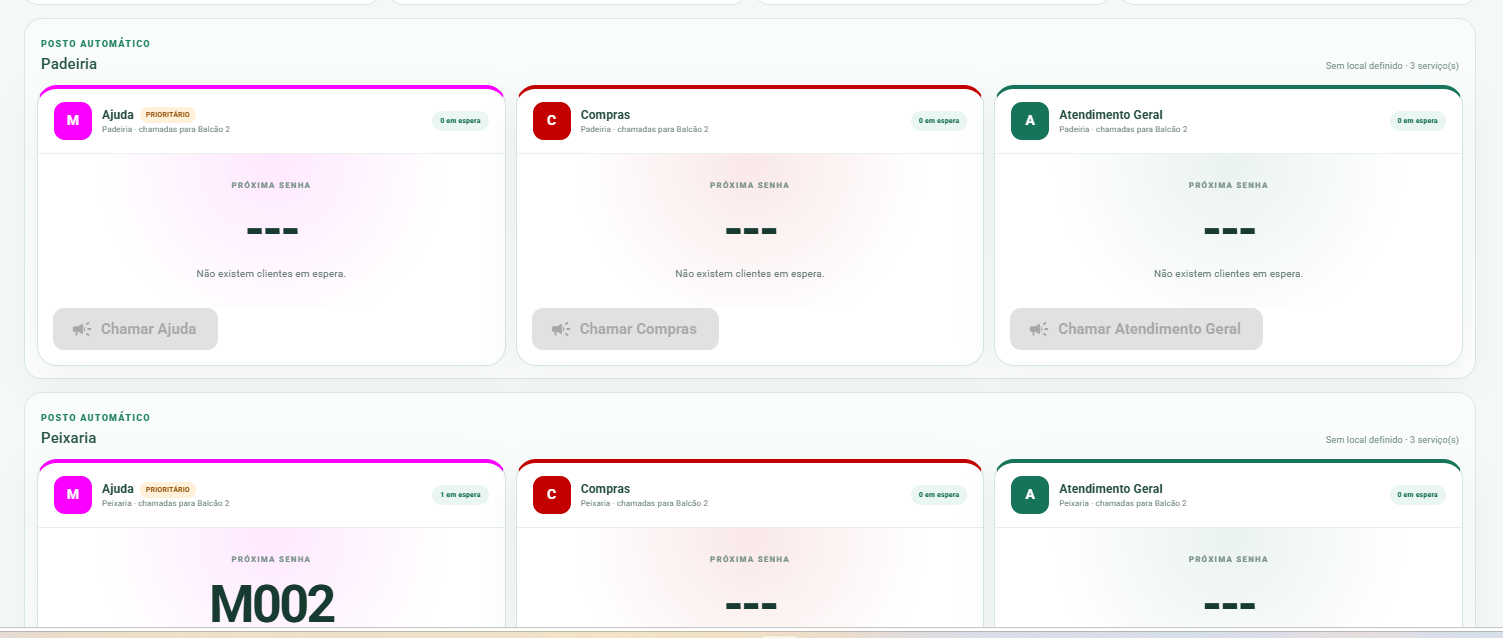Click the magenta M icon in Peixaria Ajuda
Screen dimensions: 1503x638
73,495
